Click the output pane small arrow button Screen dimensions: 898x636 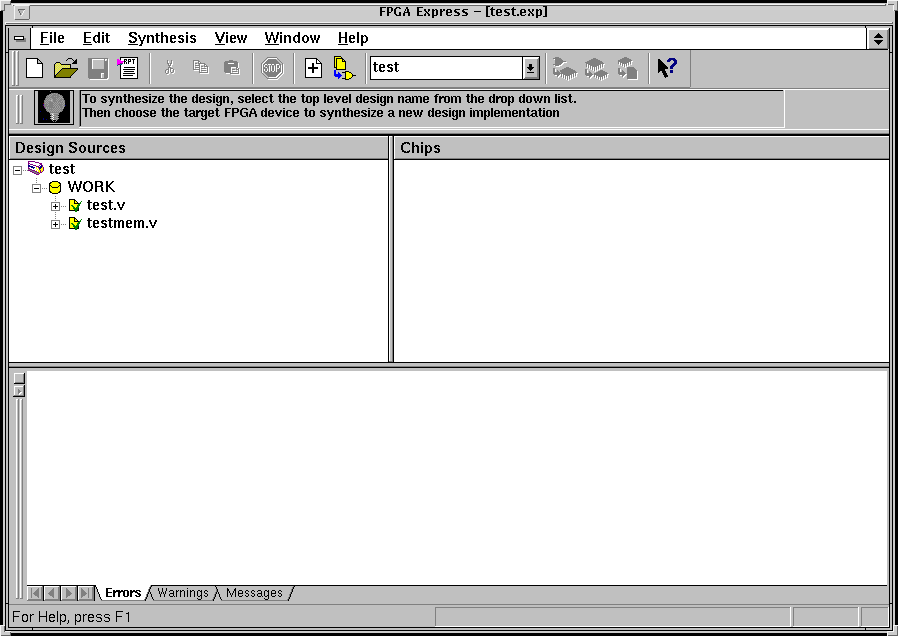coord(19,392)
